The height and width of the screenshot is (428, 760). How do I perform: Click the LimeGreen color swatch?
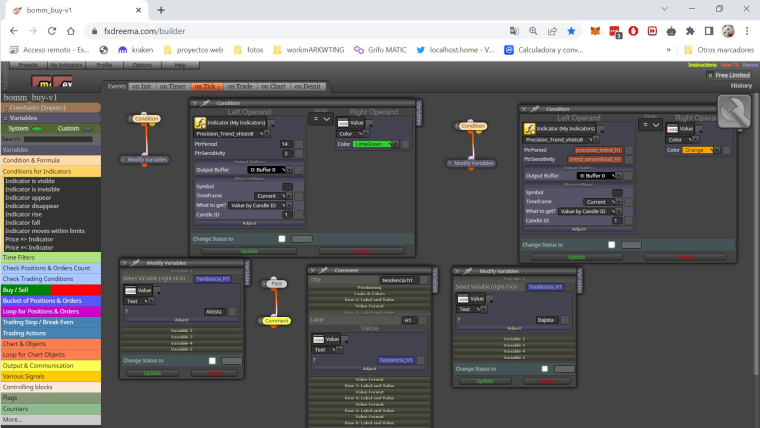tap(373, 144)
